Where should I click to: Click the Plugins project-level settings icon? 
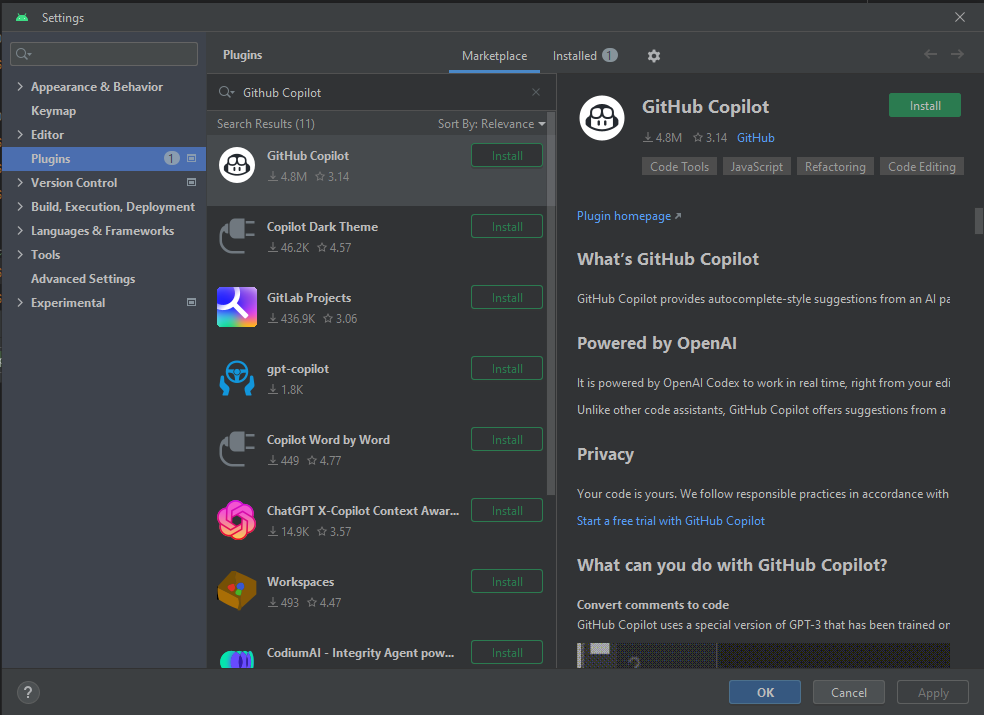click(x=191, y=158)
